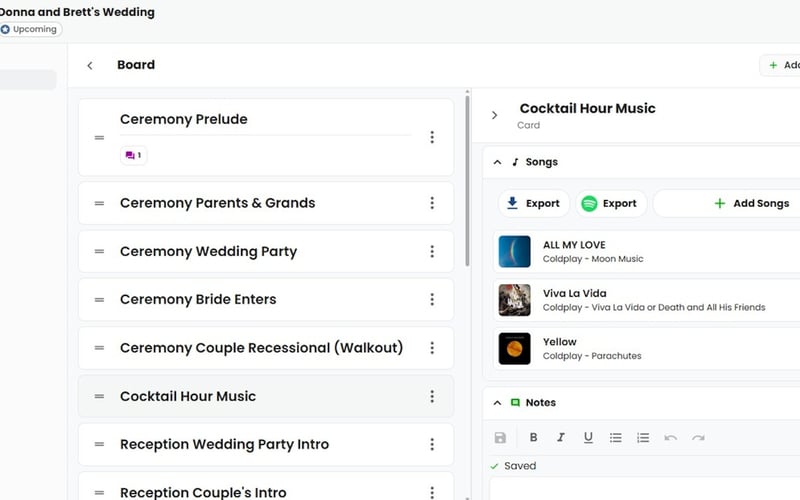Toggle bold formatting in Notes
This screenshot has height=500, width=800.
(x=533, y=437)
